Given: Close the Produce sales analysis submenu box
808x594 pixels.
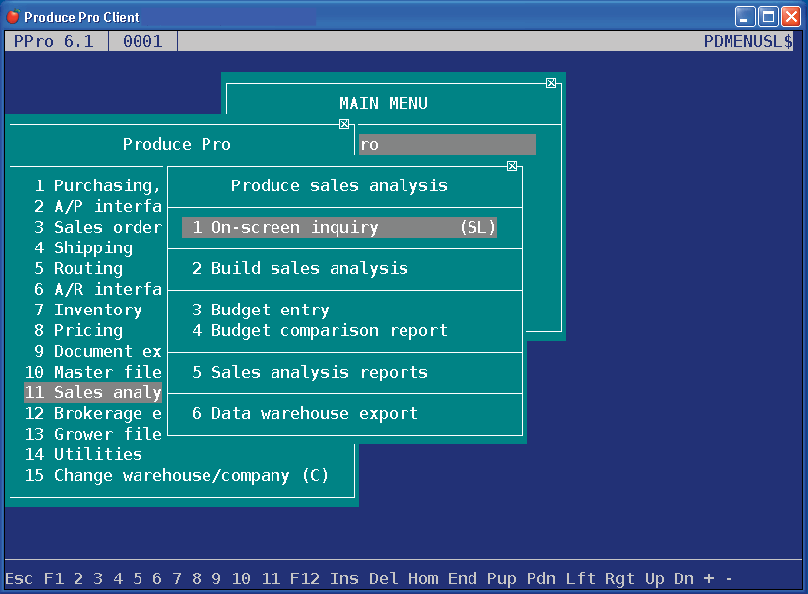Looking at the screenshot, I should click(x=512, y=166).
